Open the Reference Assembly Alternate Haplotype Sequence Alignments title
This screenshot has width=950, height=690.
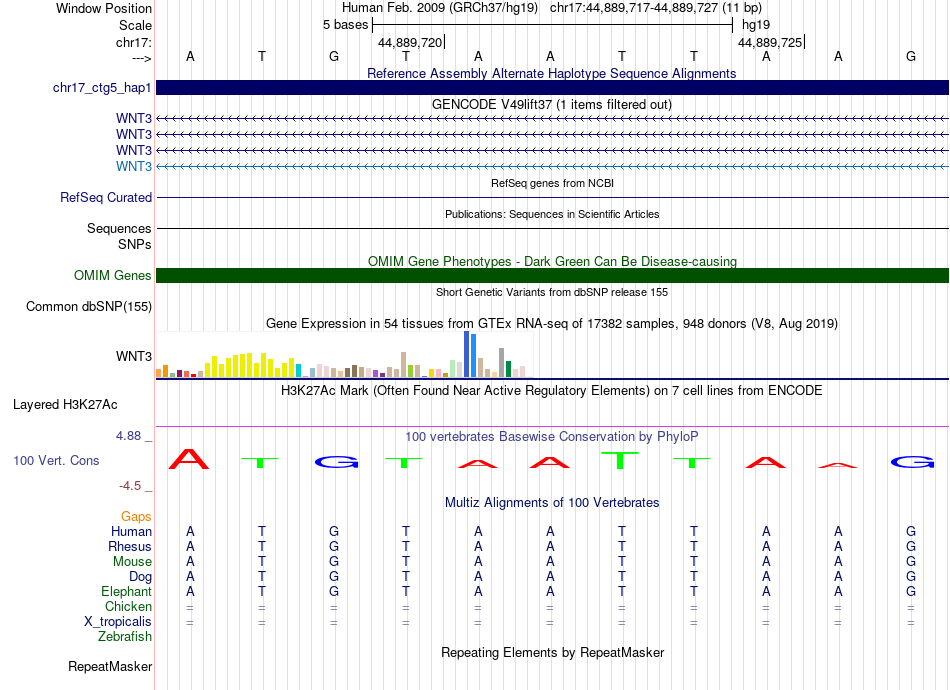[551, 73]
